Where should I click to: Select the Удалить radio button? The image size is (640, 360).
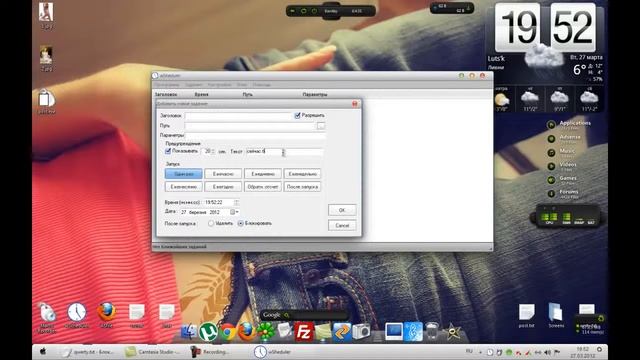coord(211,223)
